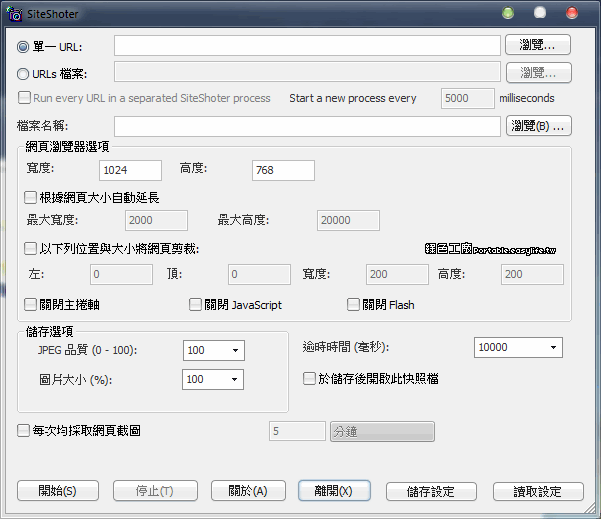This screenshot has width=601, height=519.
Task: Click the crop 高度 field showing 200
Action: click(532, 274)
